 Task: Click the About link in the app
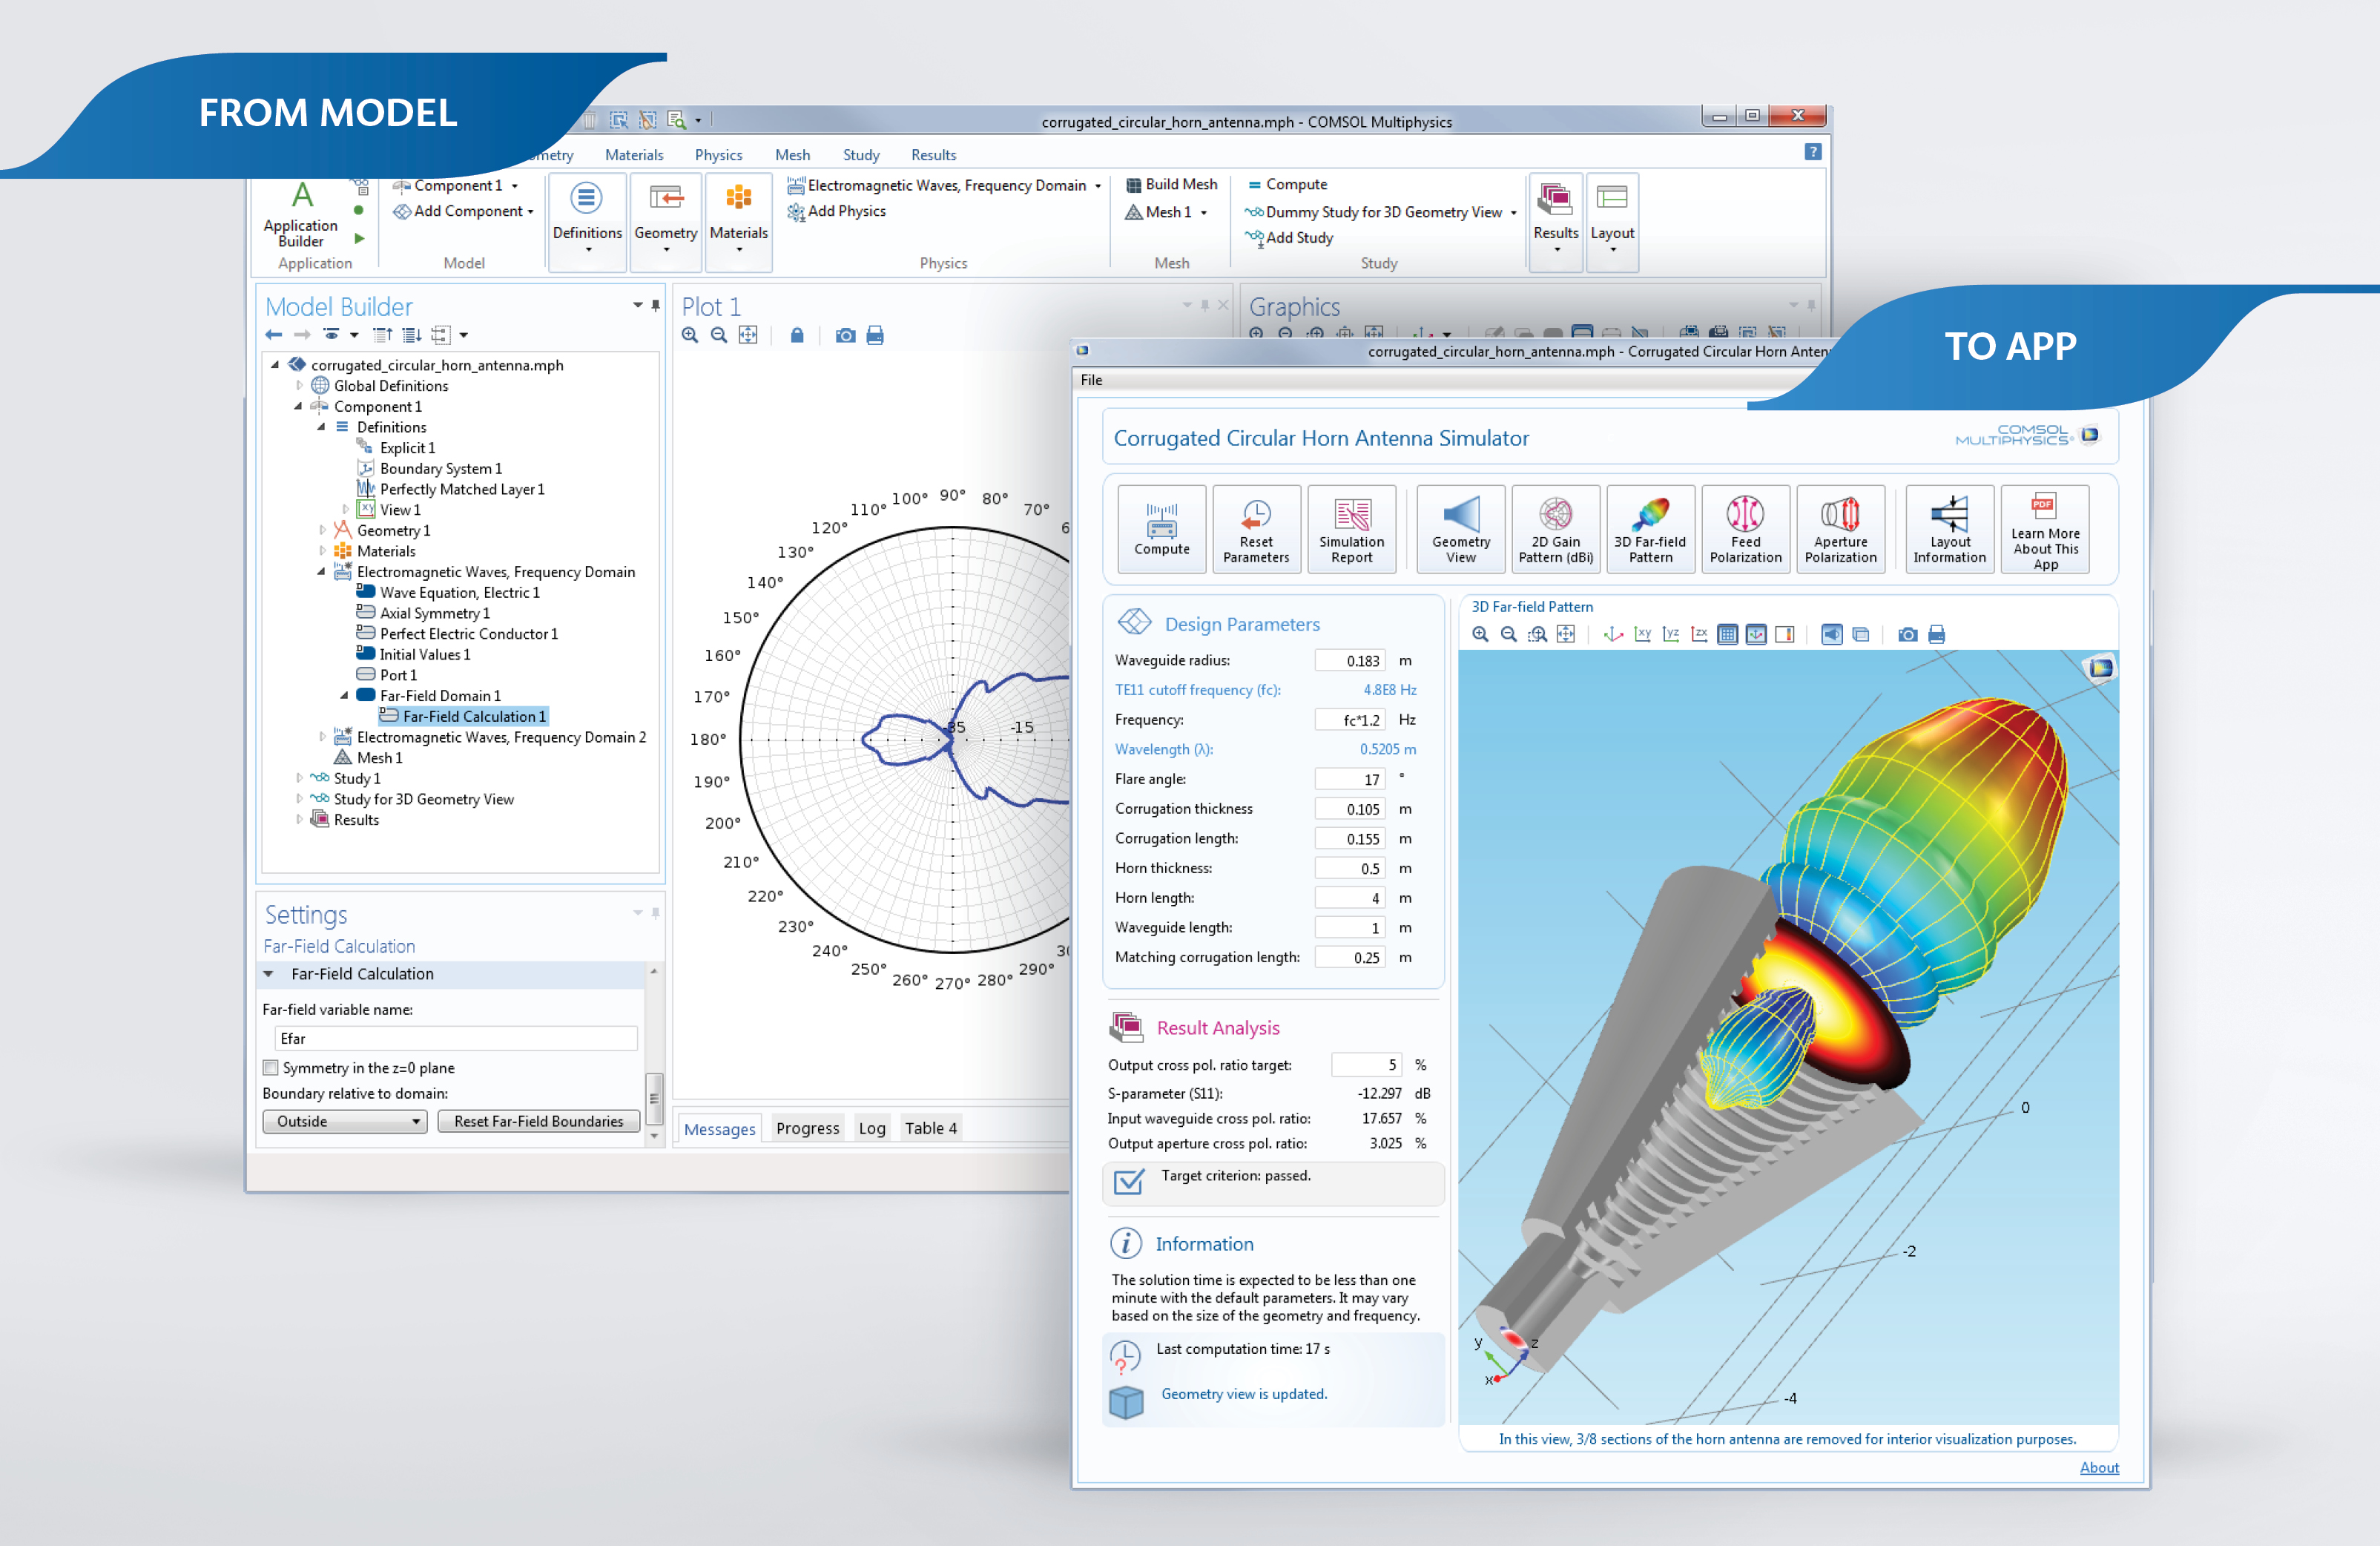tap(2099, 1467)
